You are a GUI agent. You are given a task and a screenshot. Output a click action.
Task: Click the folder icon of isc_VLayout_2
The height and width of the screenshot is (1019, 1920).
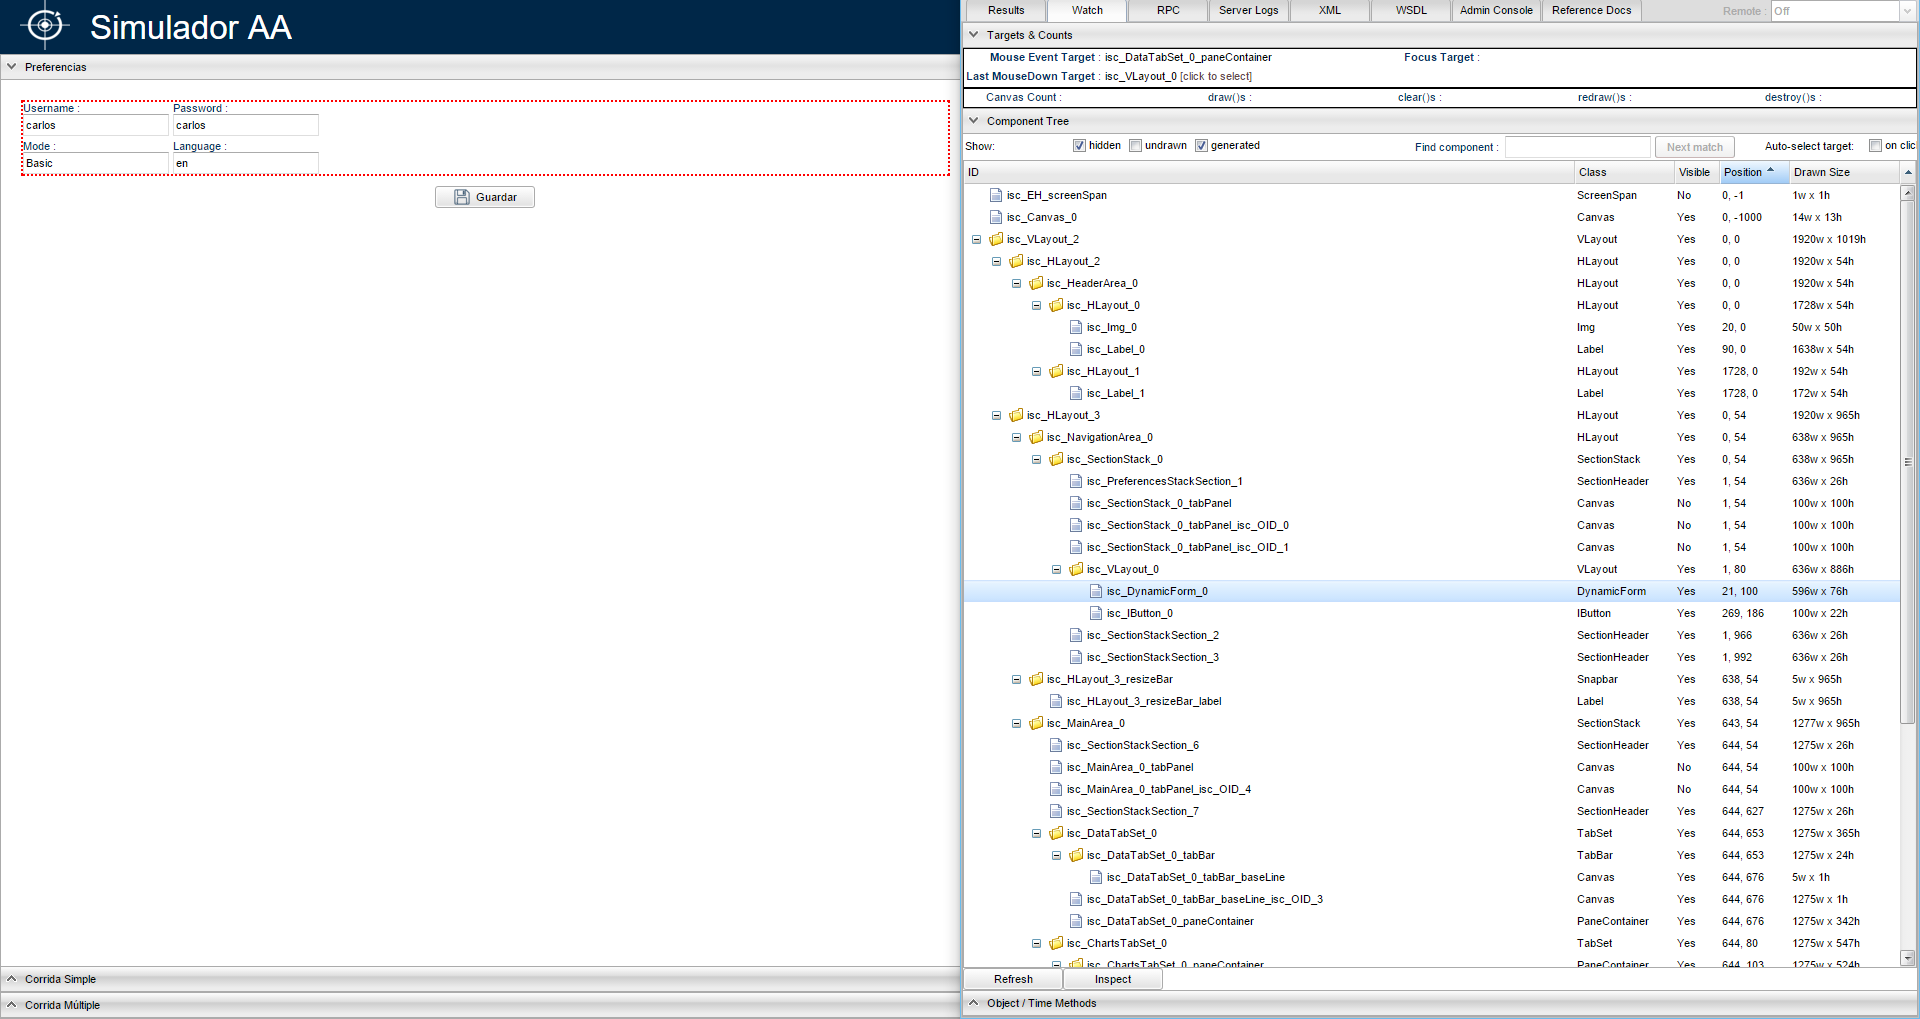point(996,239)
